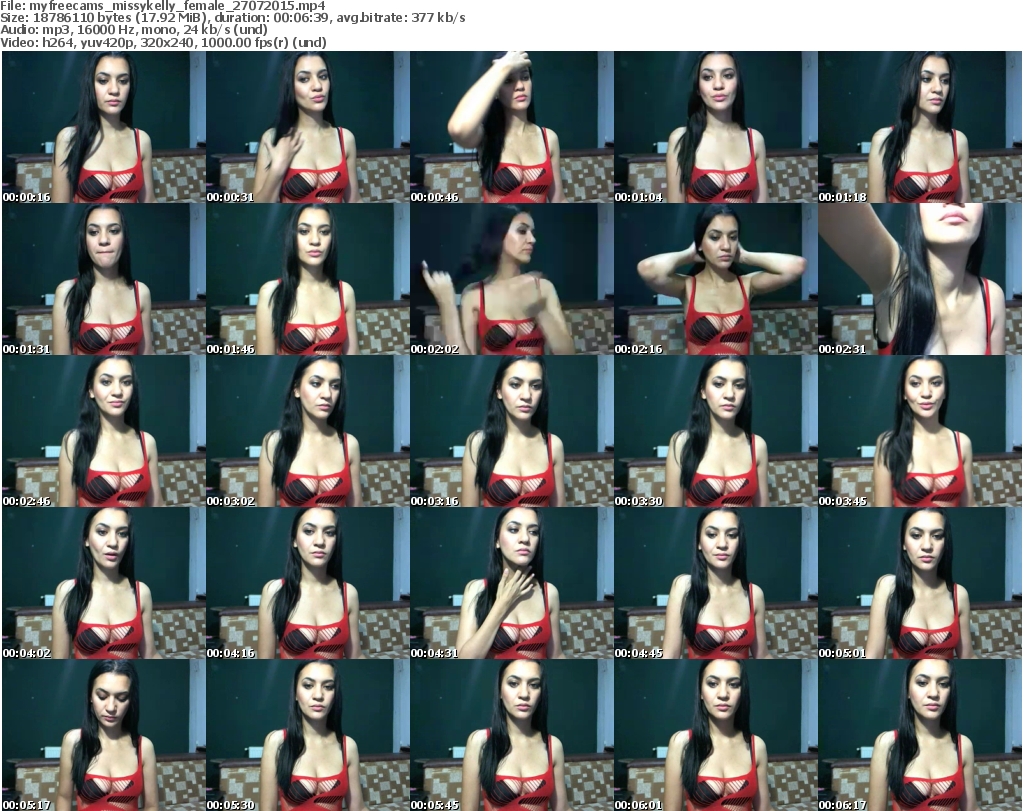1024x811 pixels.
Task: Select the frame at 00:01:18
Action: click(920, 127)
